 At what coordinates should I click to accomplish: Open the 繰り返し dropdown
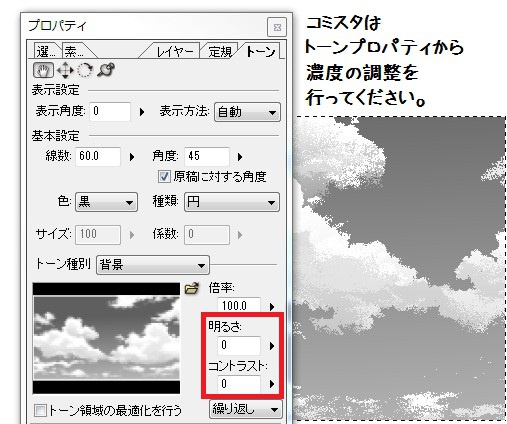point(246,409)
